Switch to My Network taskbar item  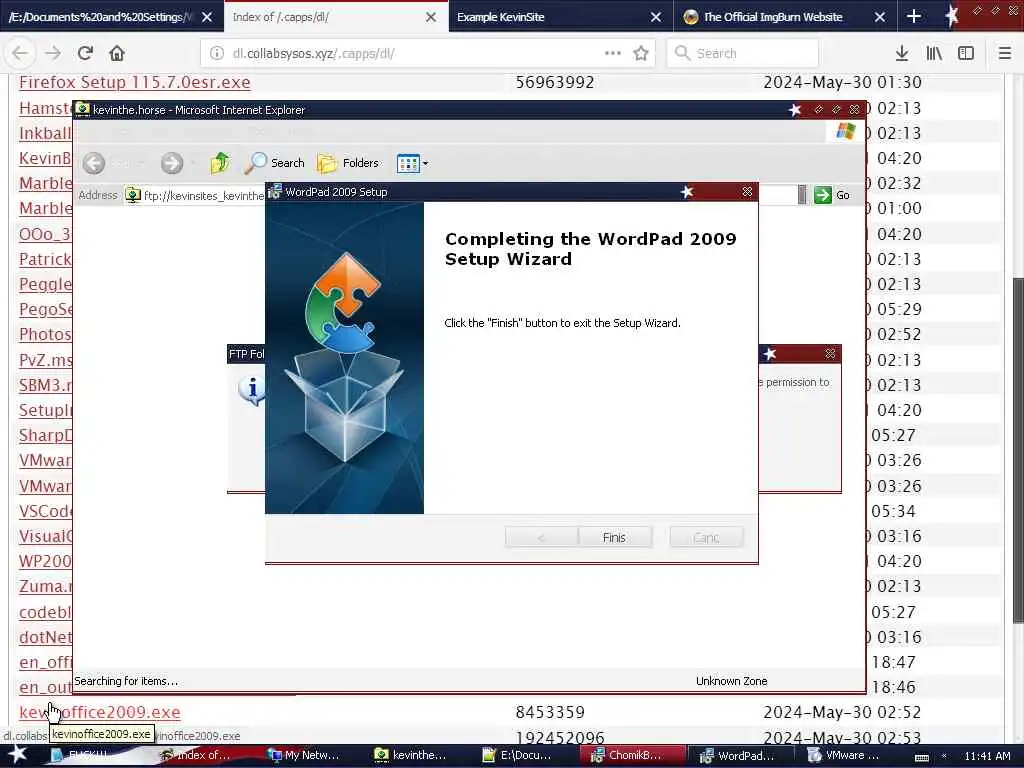pyautogui.click(x=304, y=755)
